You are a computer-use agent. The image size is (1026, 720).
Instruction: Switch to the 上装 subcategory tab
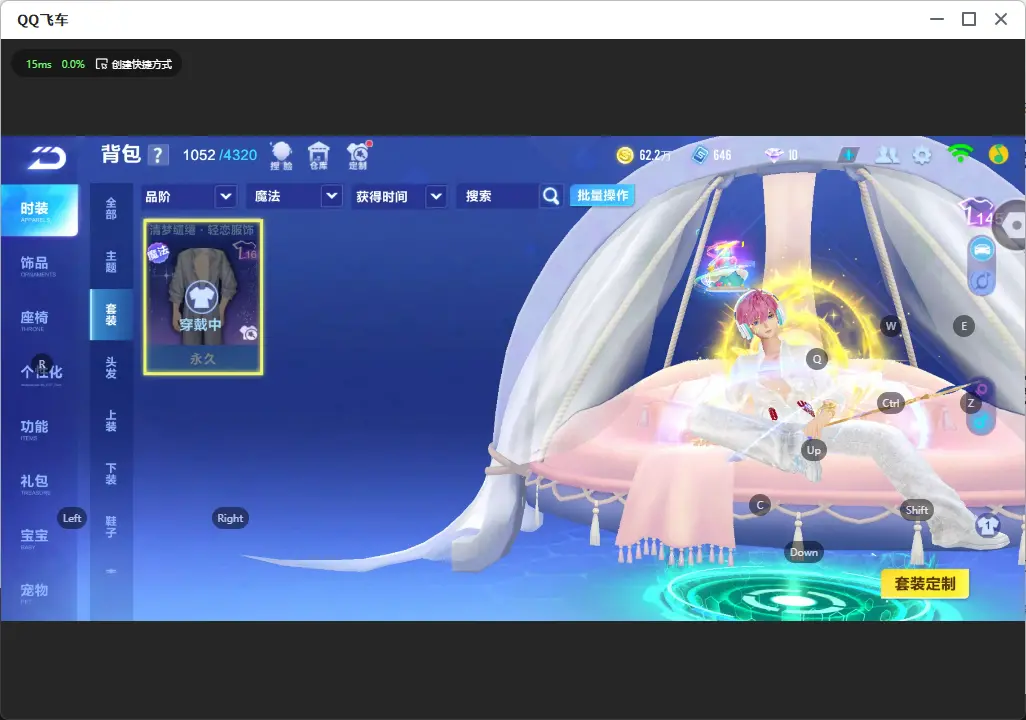coord(111,421)
